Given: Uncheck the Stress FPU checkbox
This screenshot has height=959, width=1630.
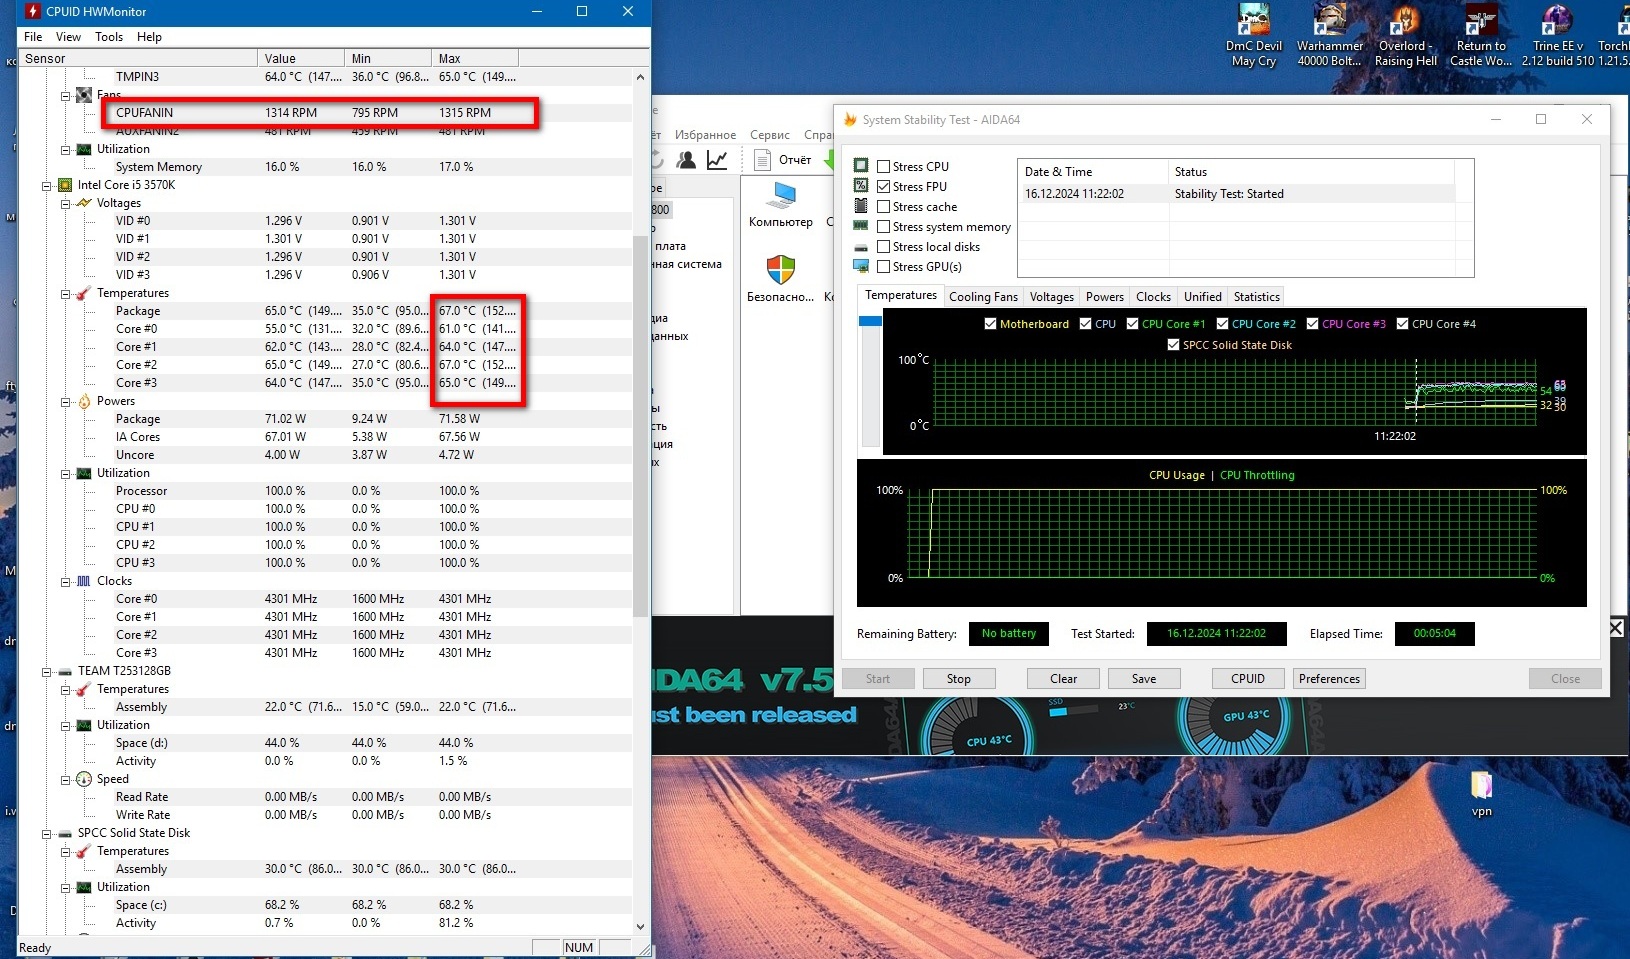Looking at the screenshot, I should coord(883,187).
